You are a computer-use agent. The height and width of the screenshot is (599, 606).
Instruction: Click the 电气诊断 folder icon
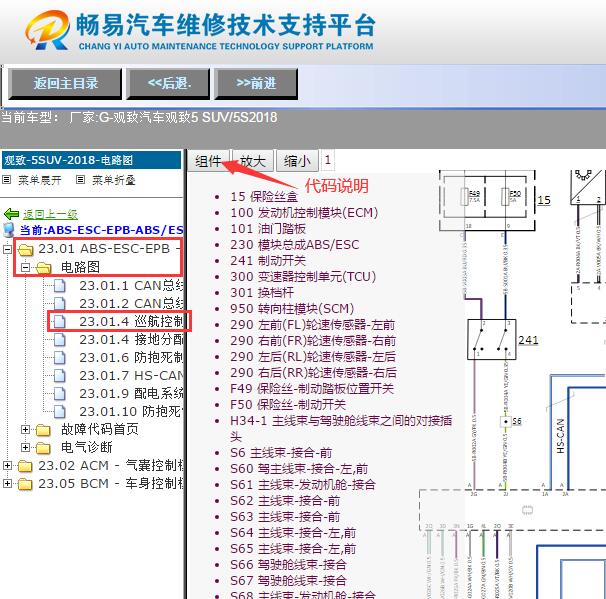tap(44, 448)
